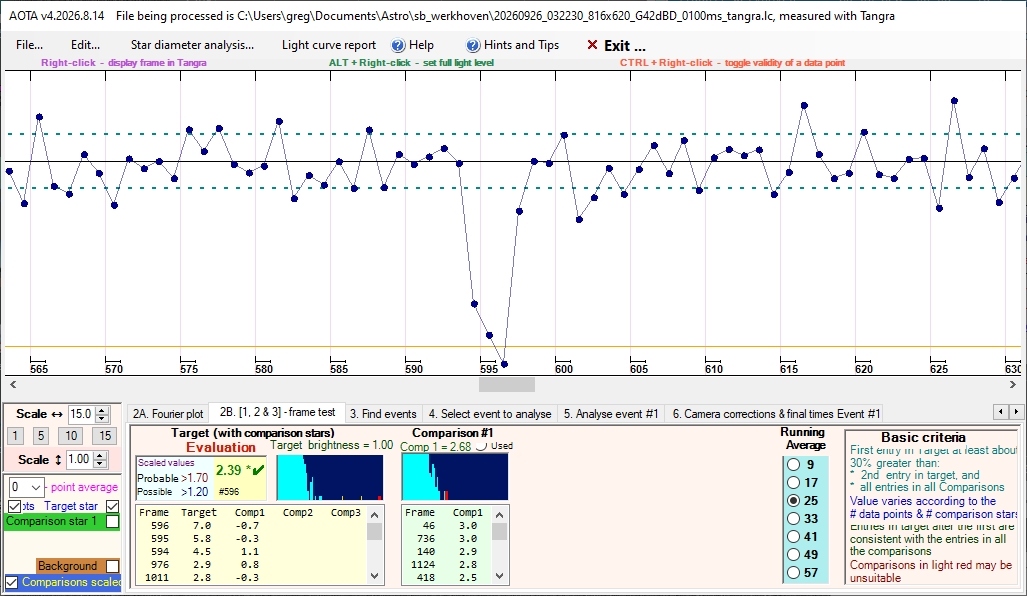Click the horizontal Scale 15.0 field
Image resolution: width=1027 pixels, height=596 pixels.
point(82,415)
